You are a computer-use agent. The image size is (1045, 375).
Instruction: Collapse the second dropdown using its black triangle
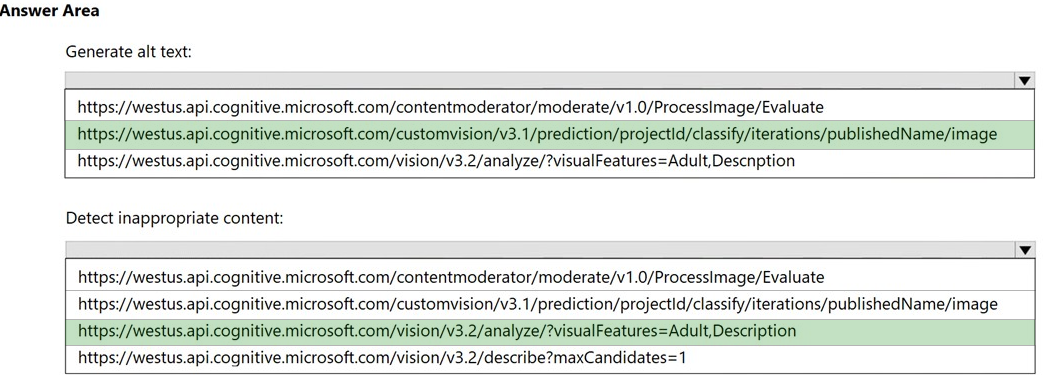(1024, 250)
